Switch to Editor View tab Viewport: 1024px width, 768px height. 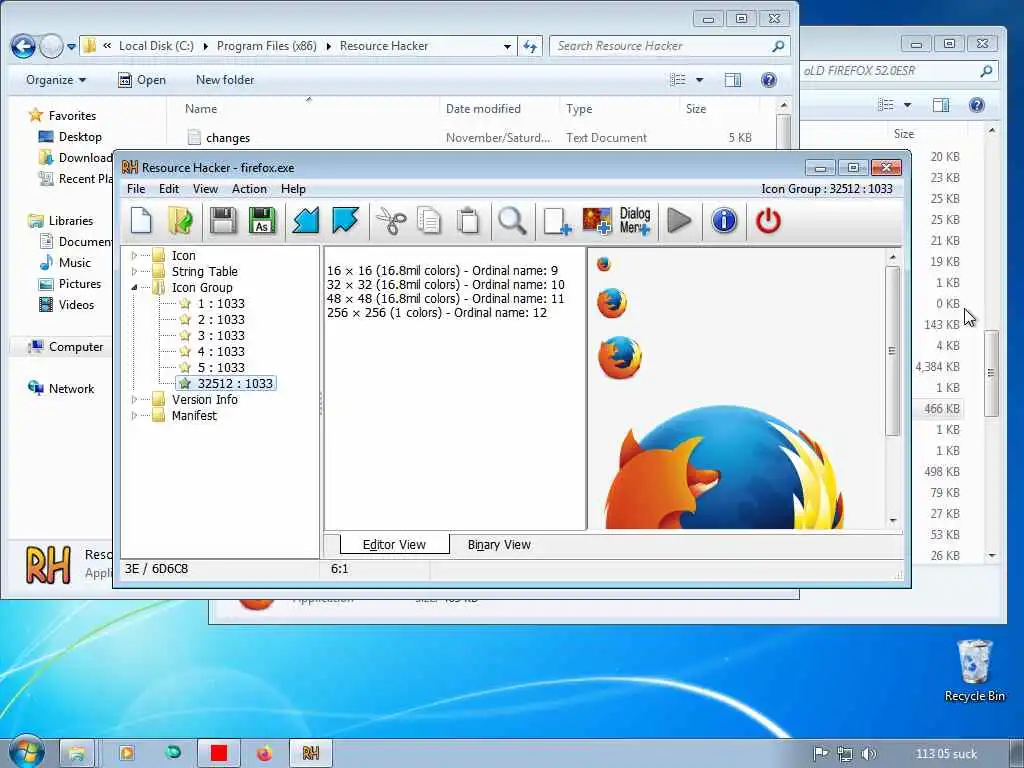[x=394, y=544]
